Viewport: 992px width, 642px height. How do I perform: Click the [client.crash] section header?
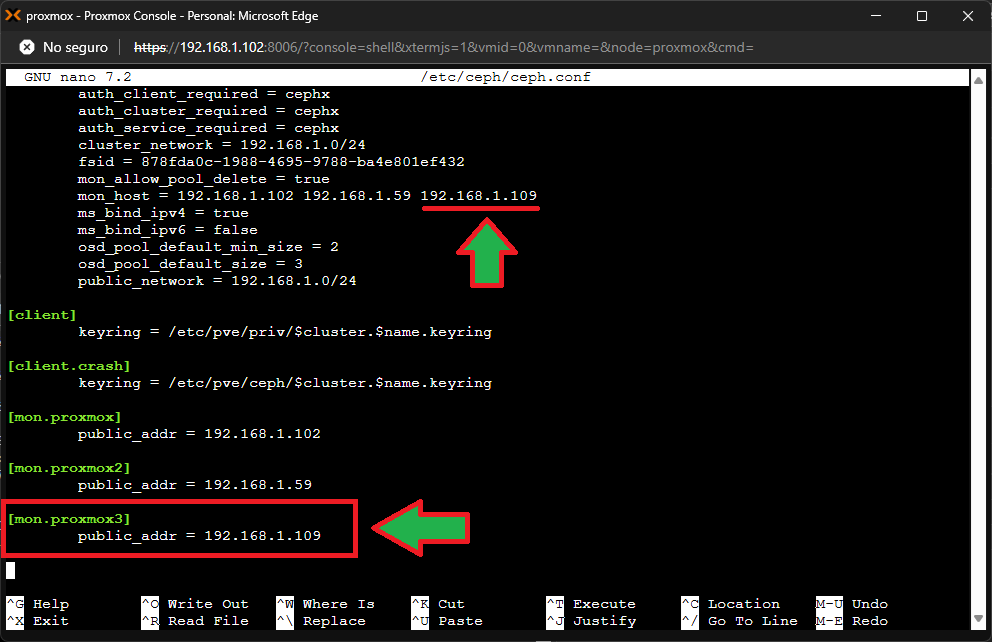(x=69, y=366)
